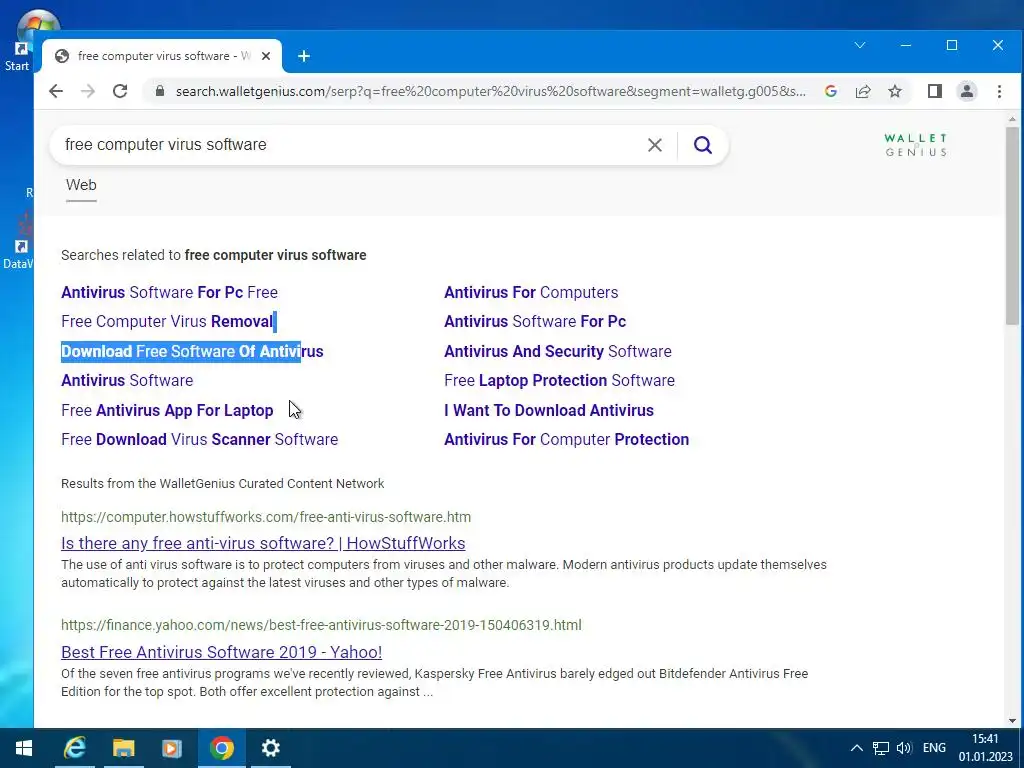Click Results from WalletGenius Curated Content text
Screen dimensions: 1024x768
[222, 484]
